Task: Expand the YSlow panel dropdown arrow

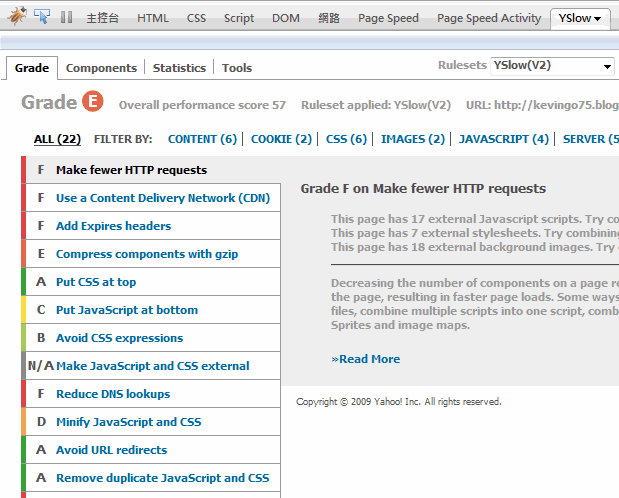Action: 597,19
